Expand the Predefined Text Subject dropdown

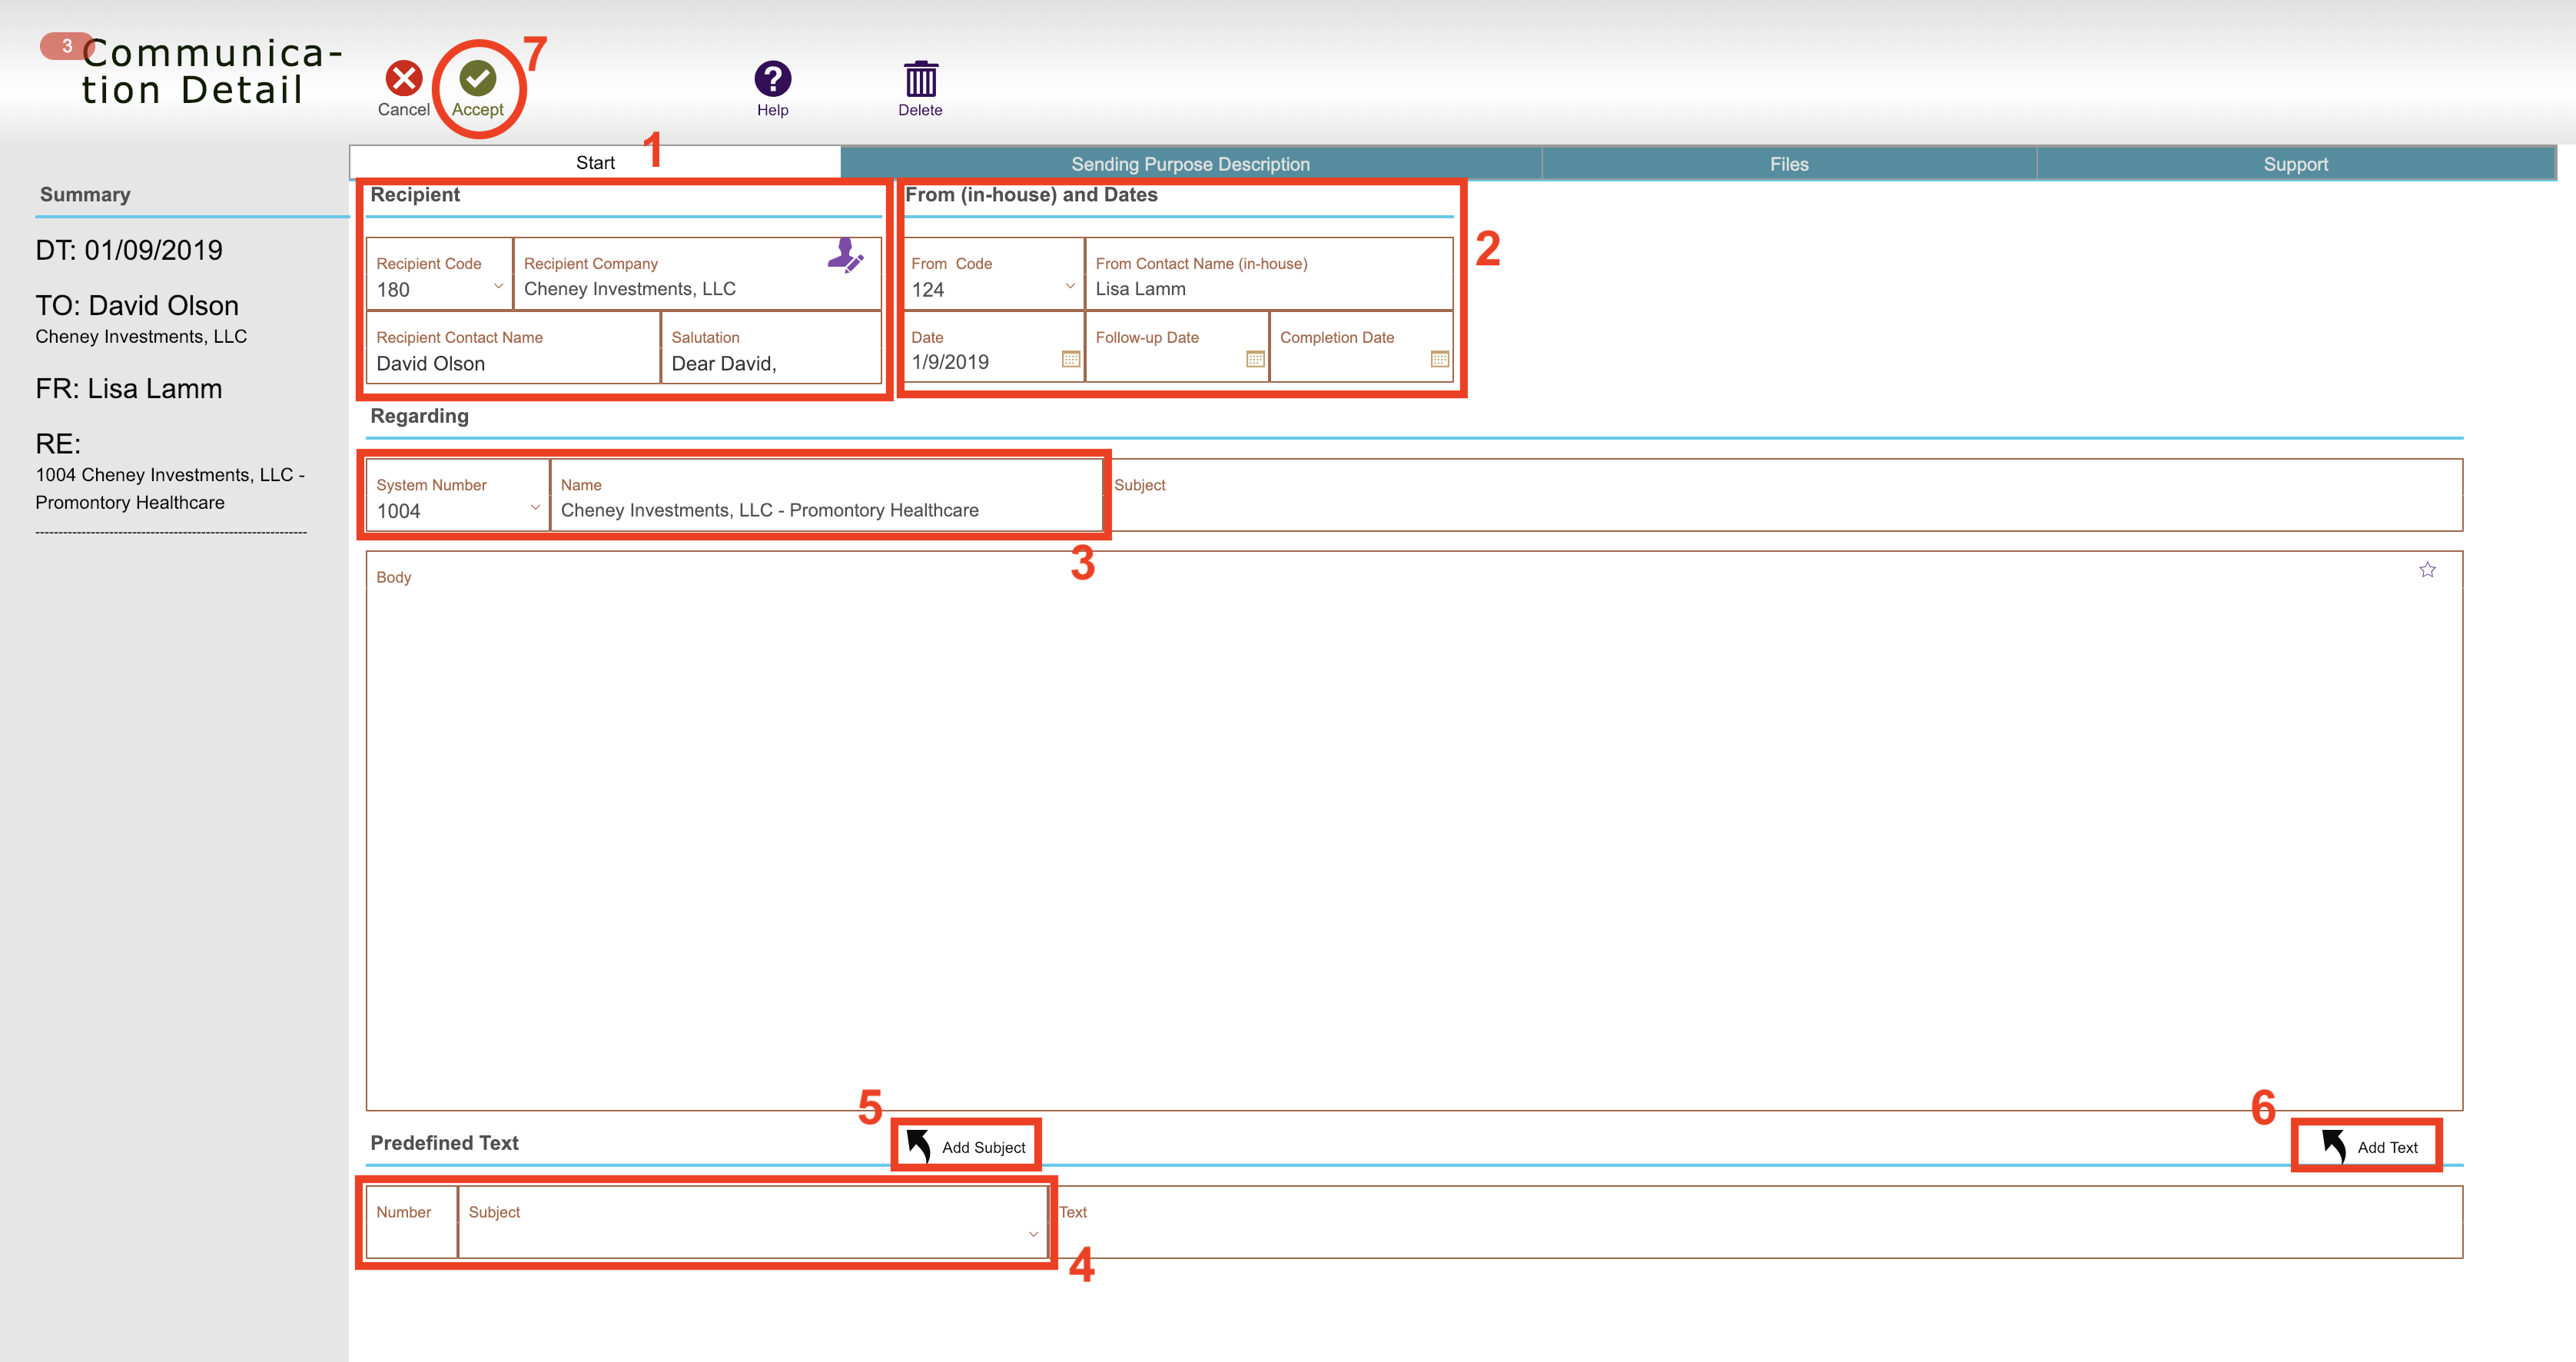point(1033,1235)
